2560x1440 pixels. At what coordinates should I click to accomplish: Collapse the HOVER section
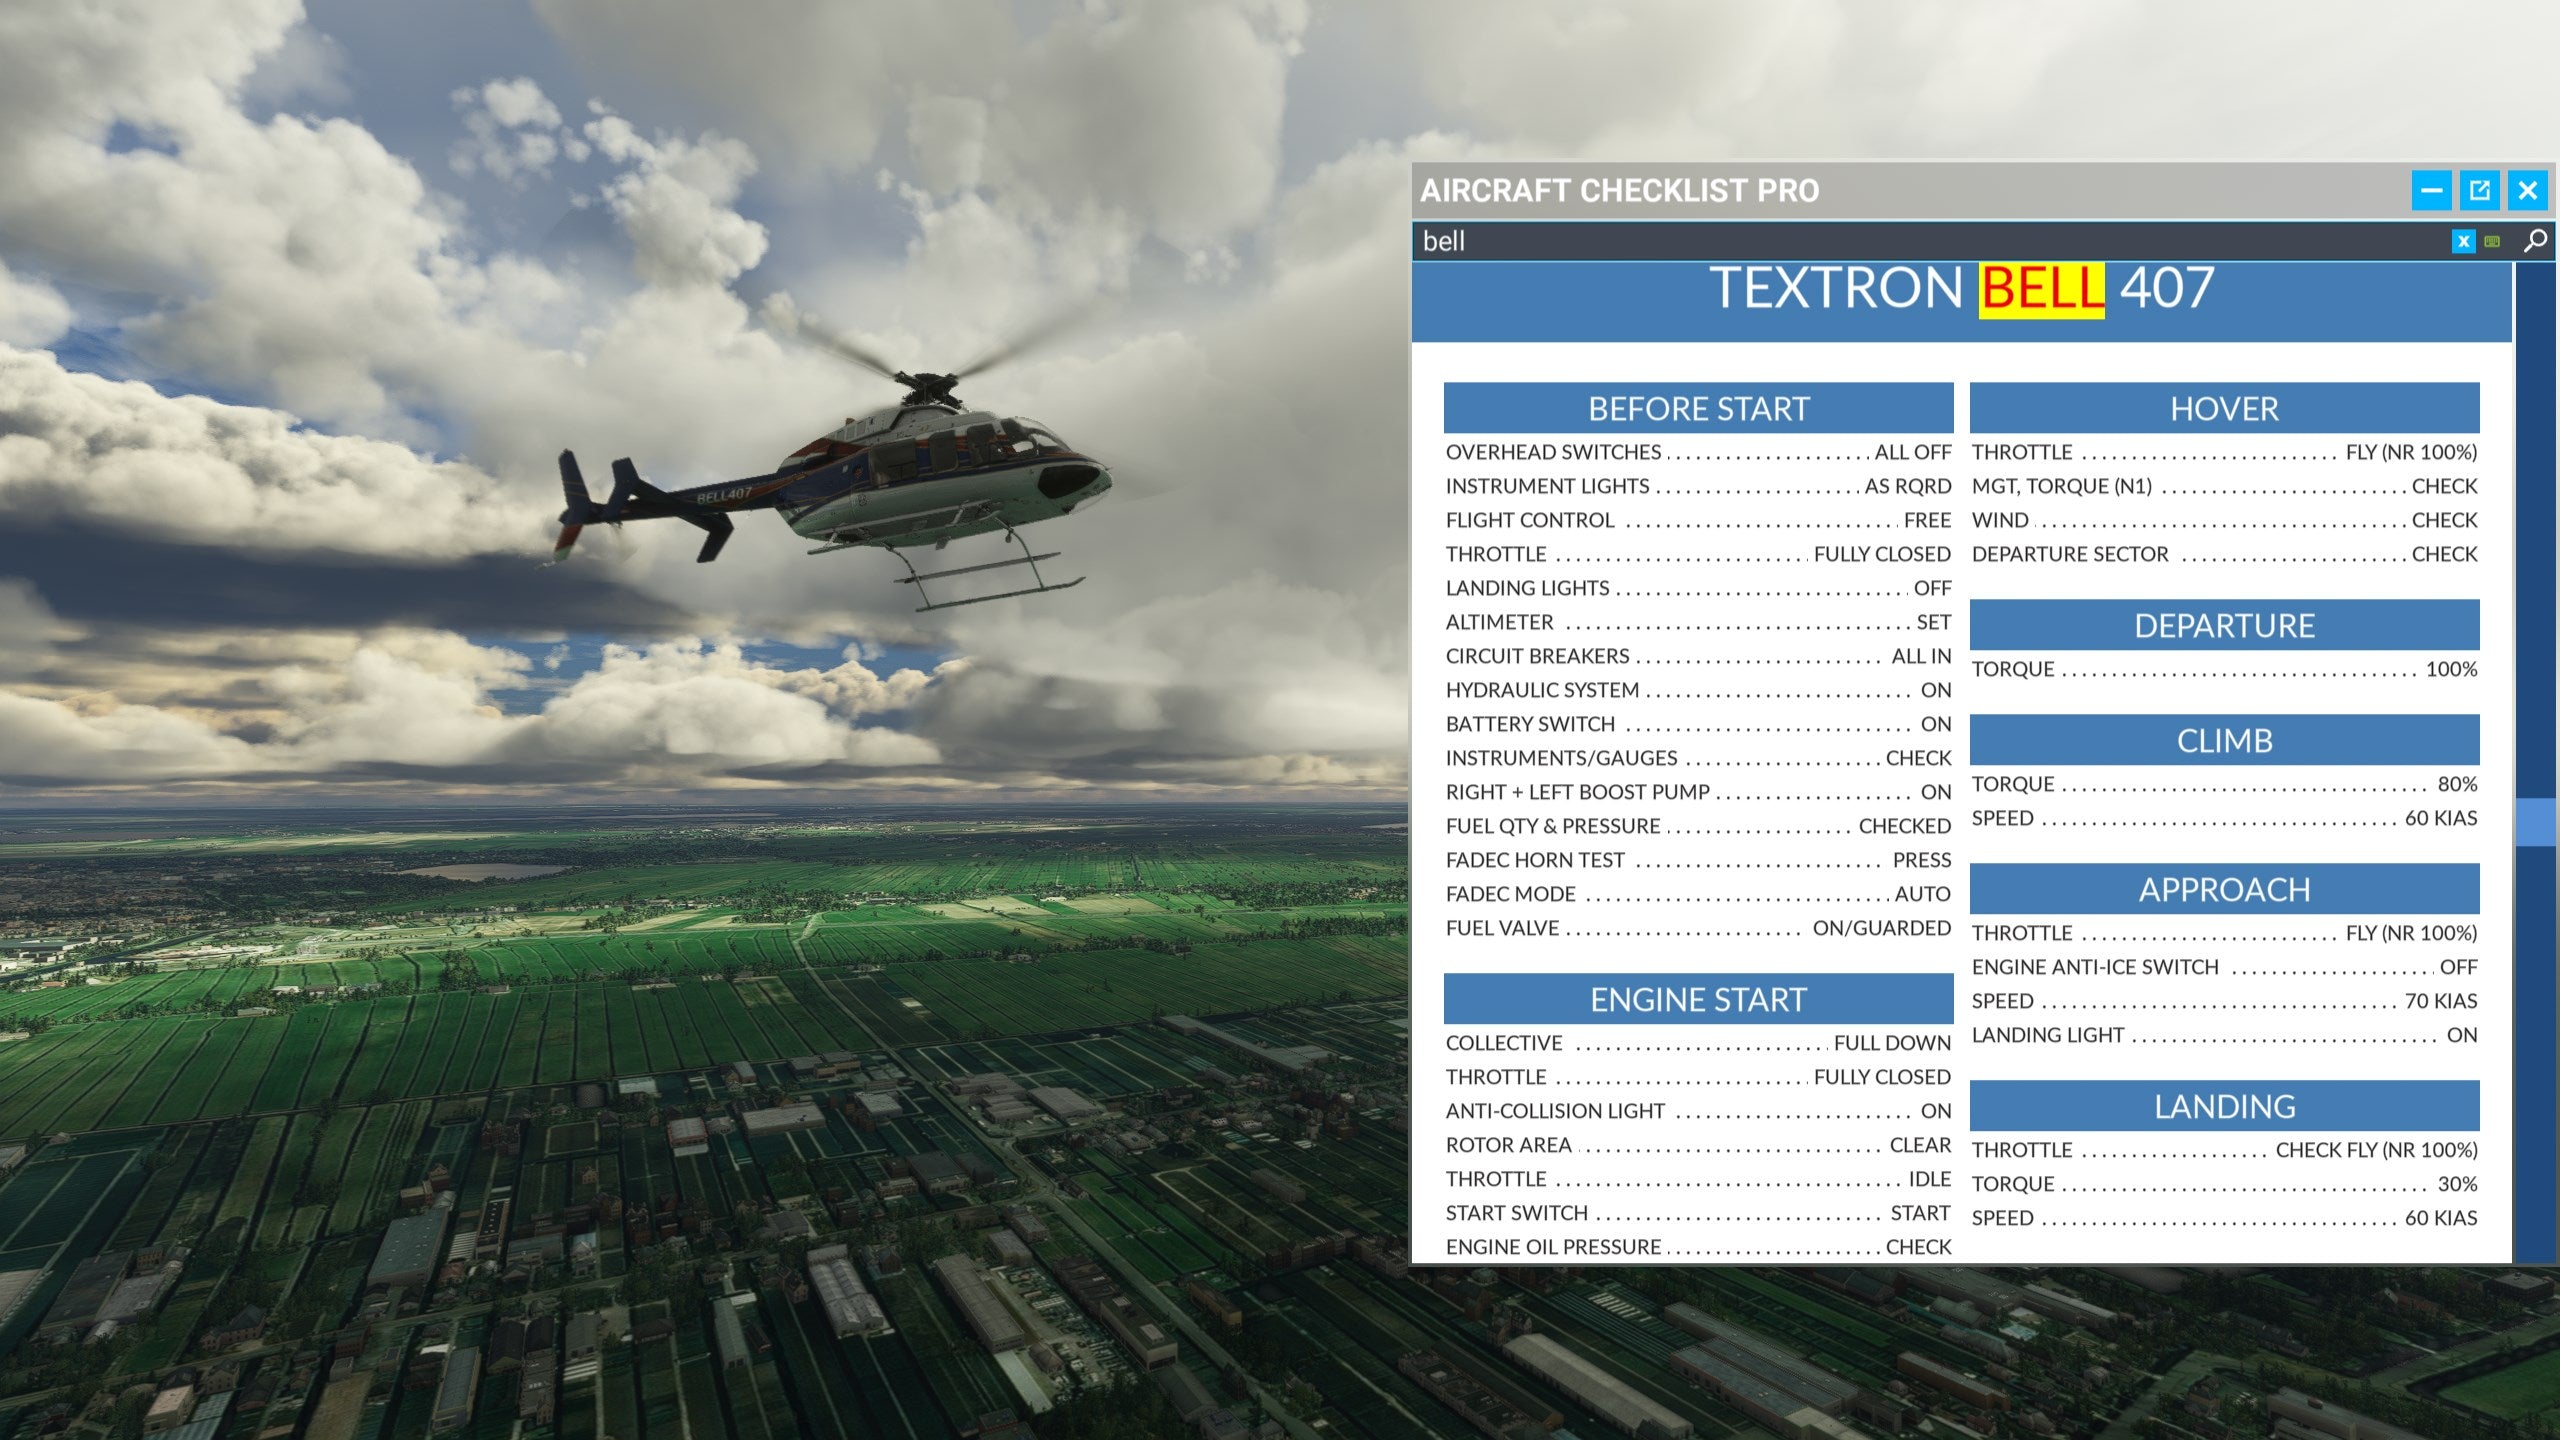[2223, 408]
